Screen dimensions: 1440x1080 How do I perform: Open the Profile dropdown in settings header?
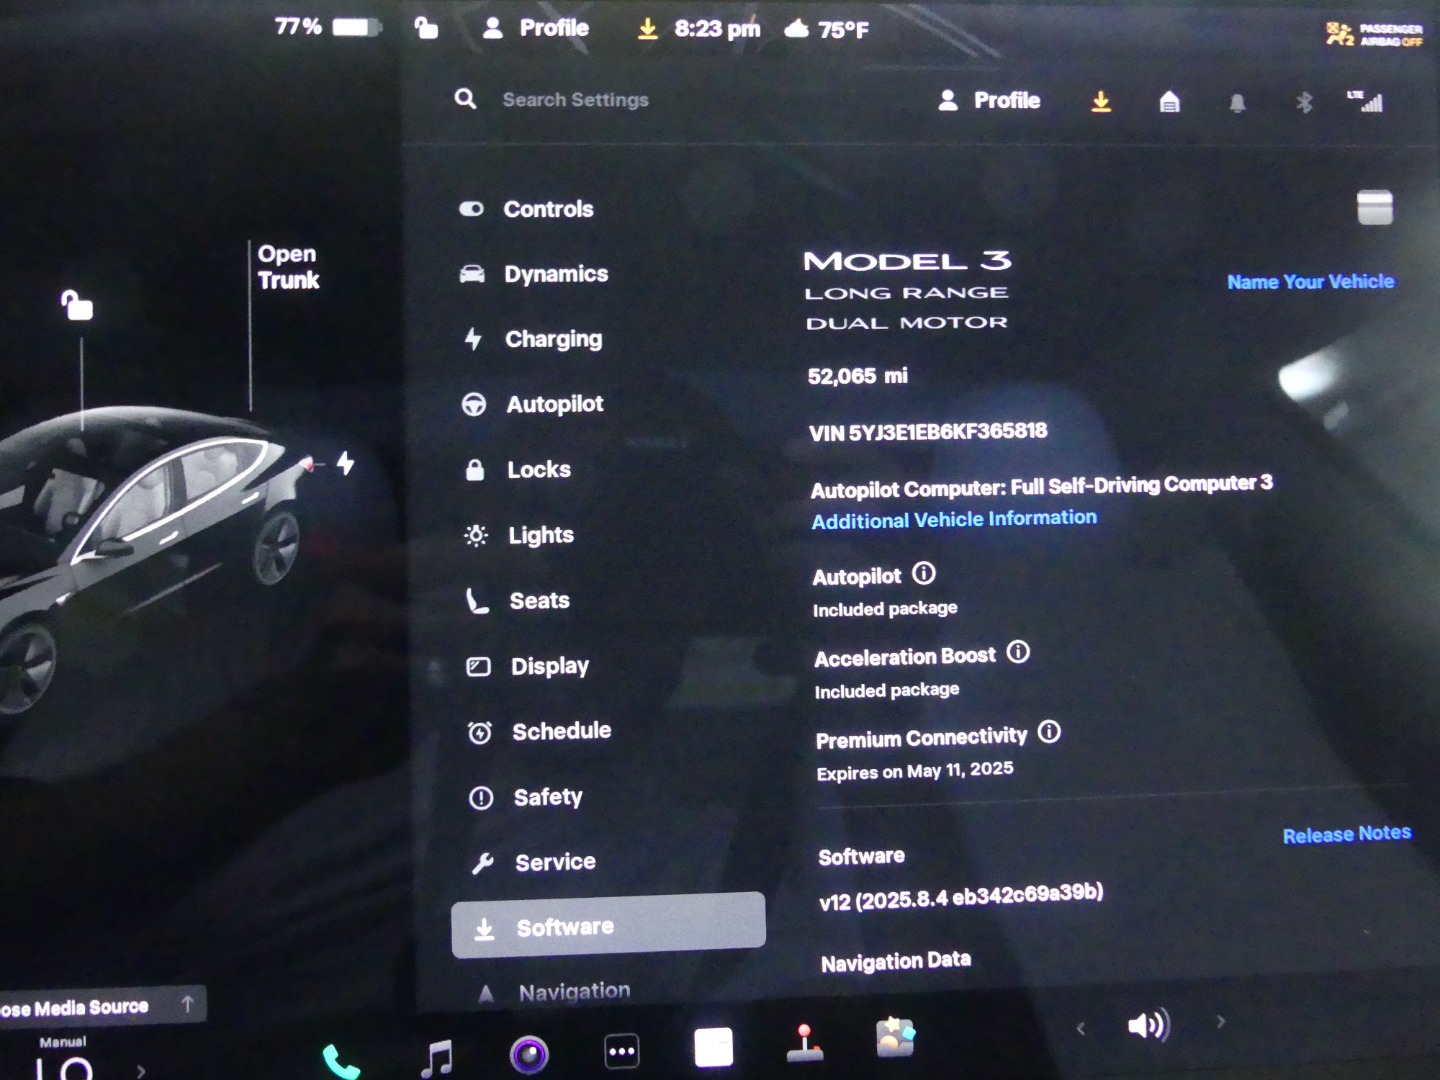[x=989, y=101]
